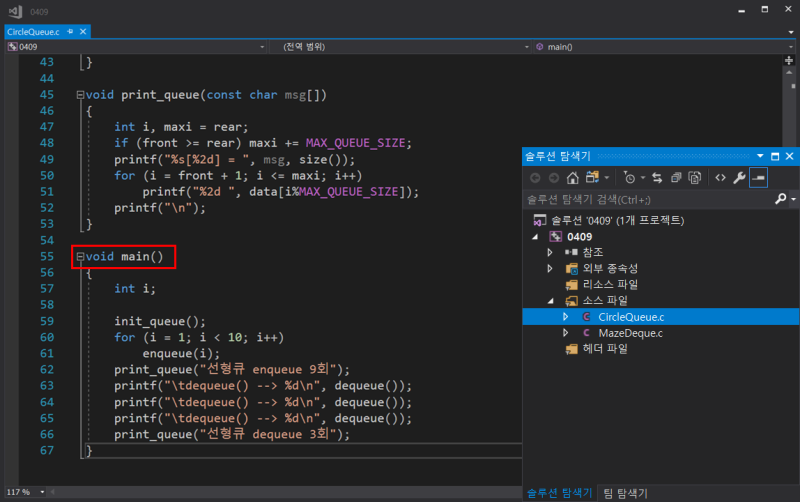Click line number 55 in the gutter
Image resolution: width=800 pixels, height=502 pixels.
[x=46, y=257]
